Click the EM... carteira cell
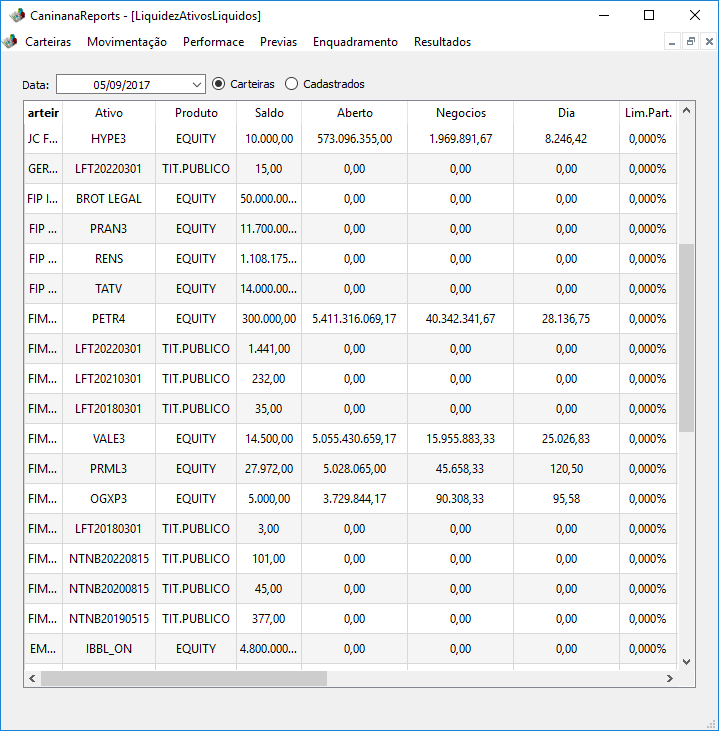The width and height of the screenshot is (719, 731). coord(43,648)
